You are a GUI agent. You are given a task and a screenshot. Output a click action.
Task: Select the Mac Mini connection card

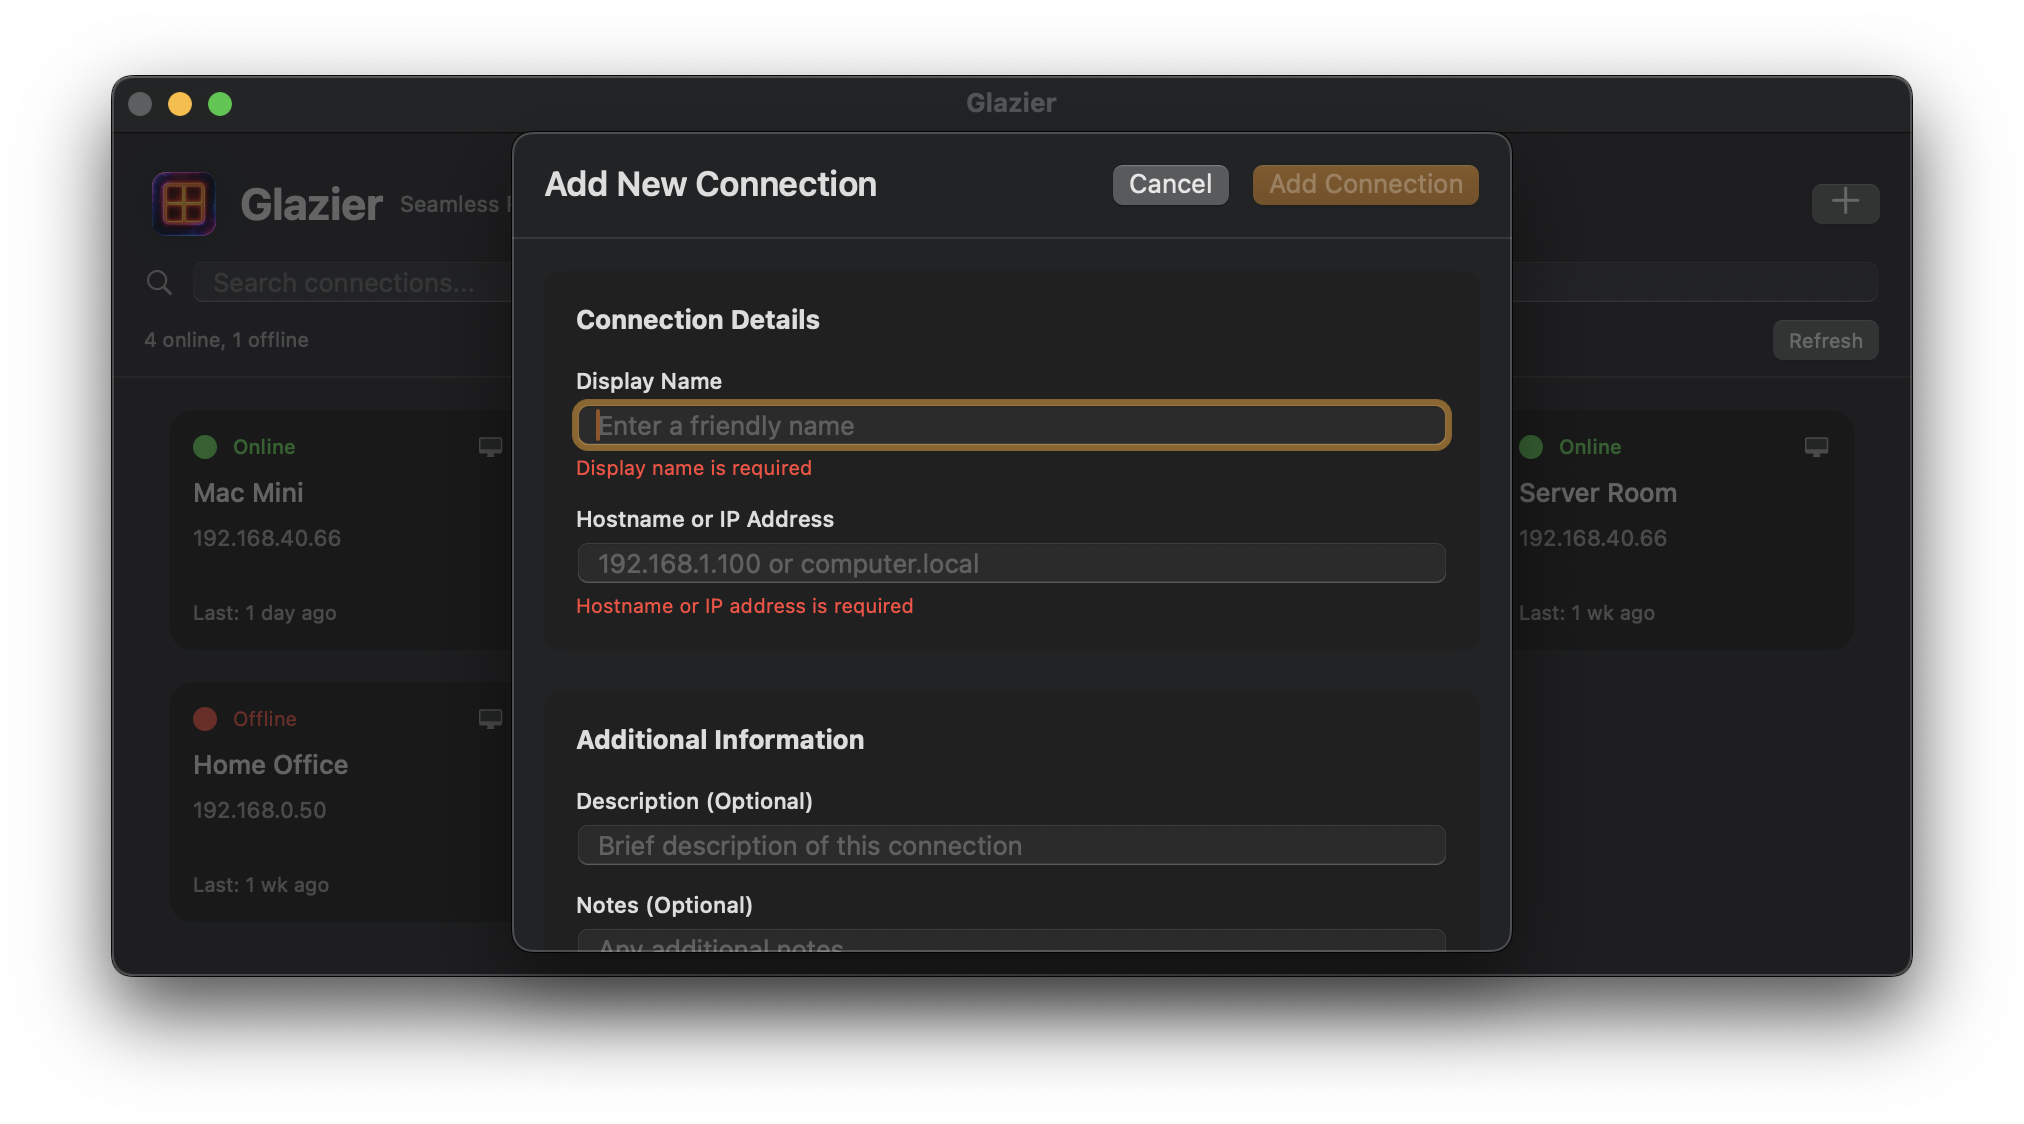(x=300, y=530)
